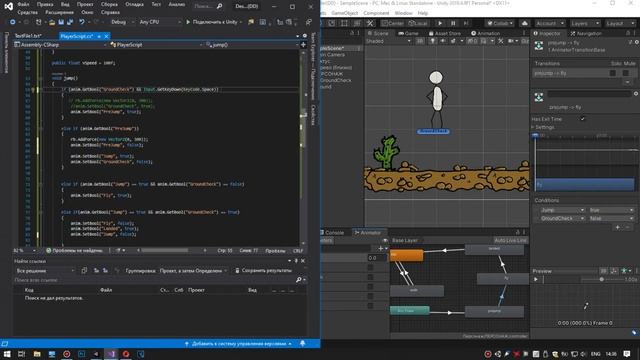Toggle Local handle rotation button

pos(418,23)
